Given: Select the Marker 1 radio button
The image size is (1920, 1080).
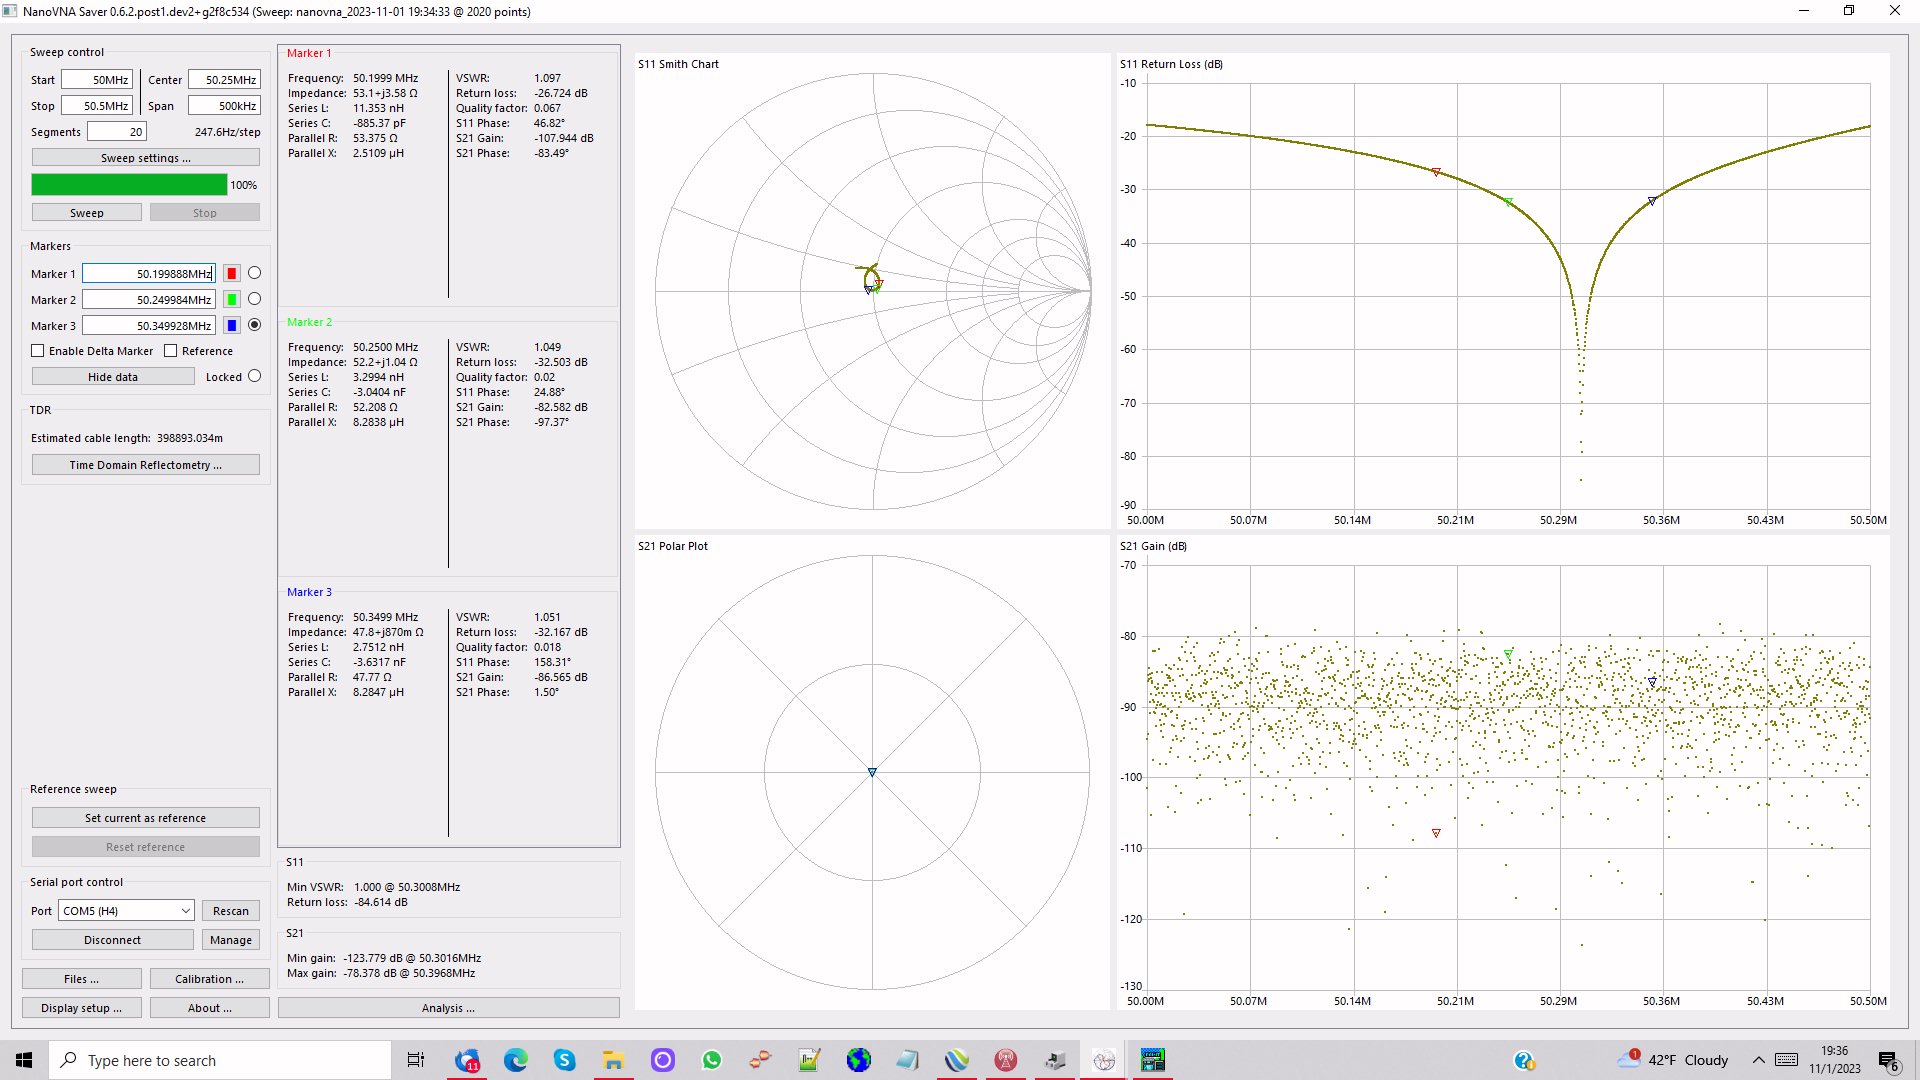Looking at the screenshot, I should point(254,273).
